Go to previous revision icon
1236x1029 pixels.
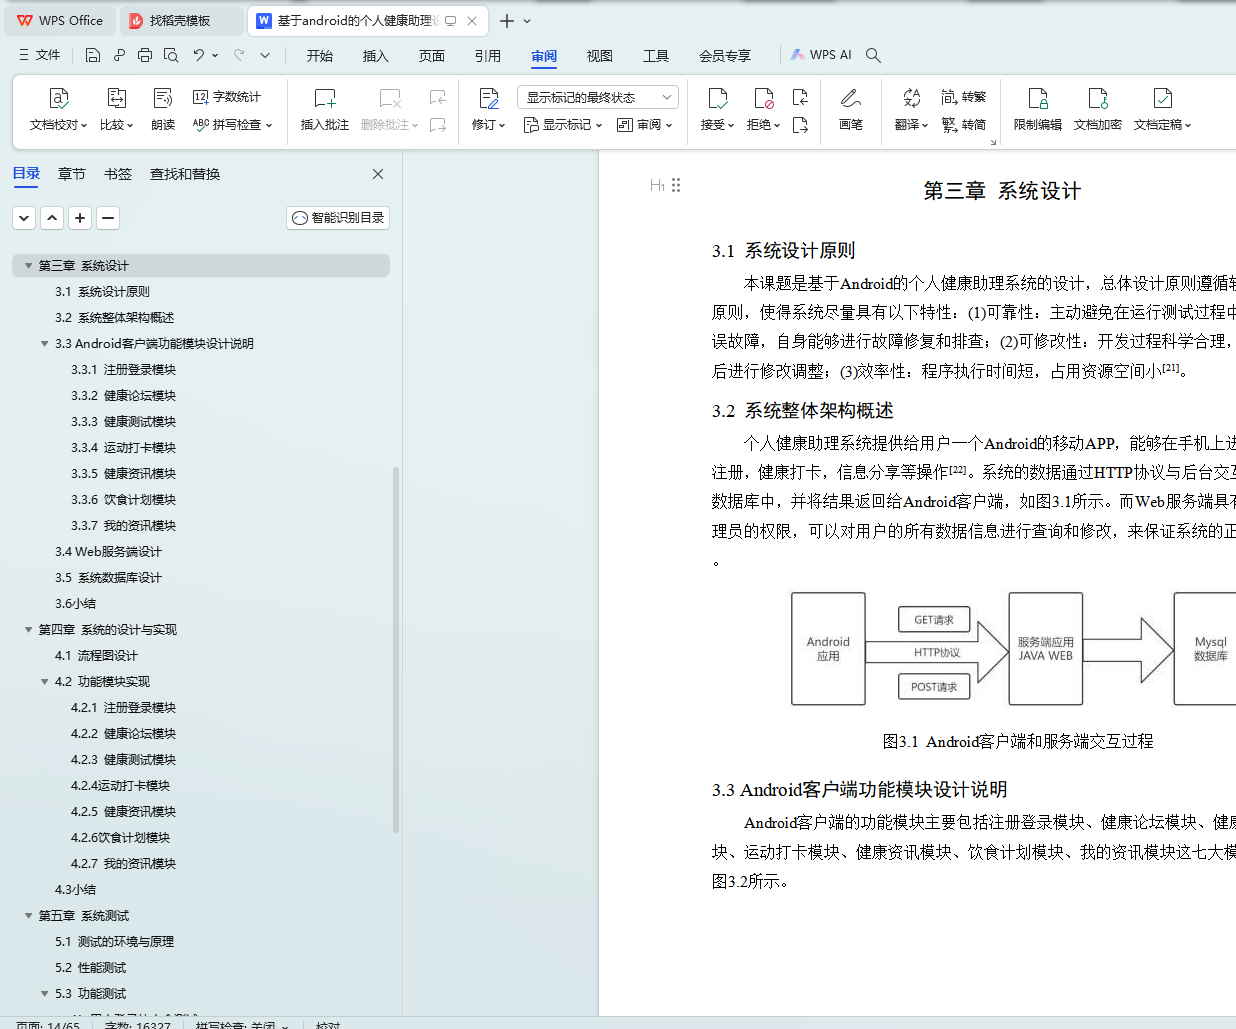[x=800, y=97]
